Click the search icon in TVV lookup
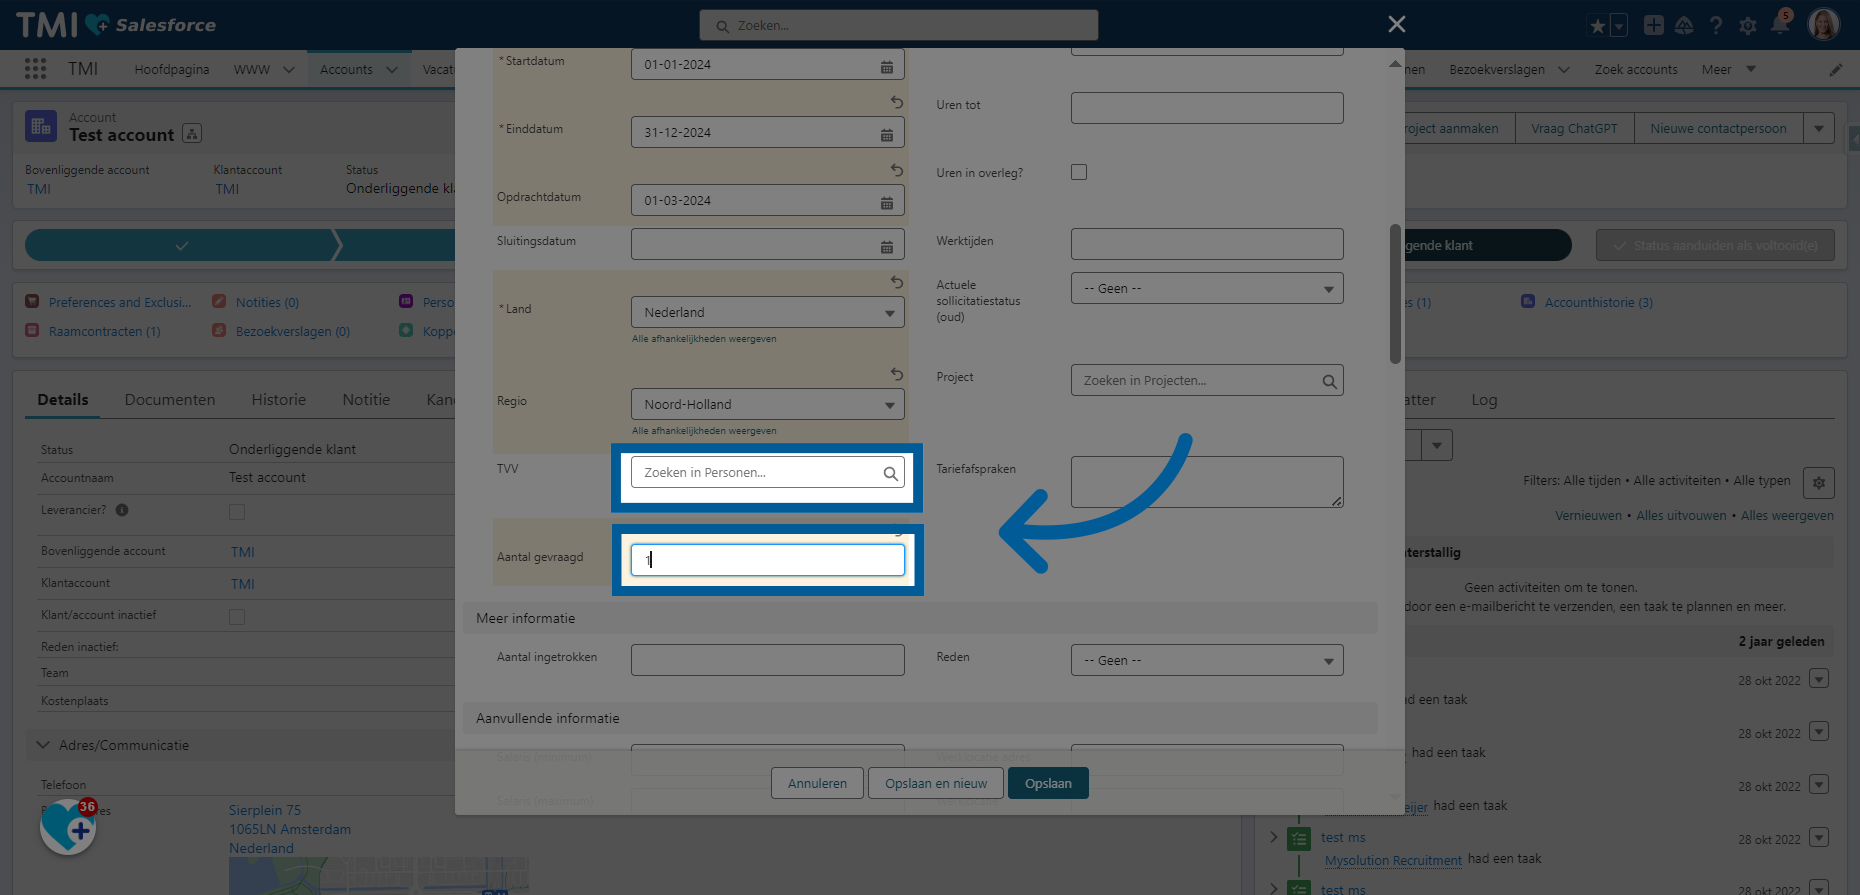1860x895 pixels. [x=890, y=473]
